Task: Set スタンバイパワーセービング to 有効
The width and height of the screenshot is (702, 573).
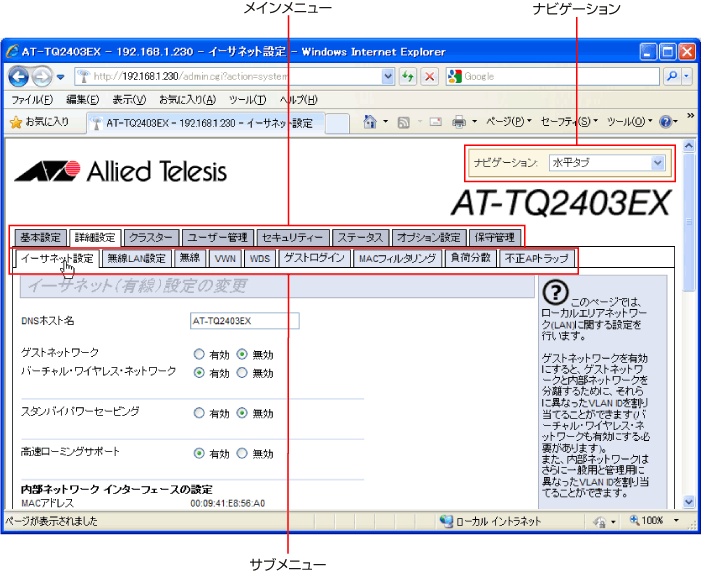Action: tap(199, 413)
